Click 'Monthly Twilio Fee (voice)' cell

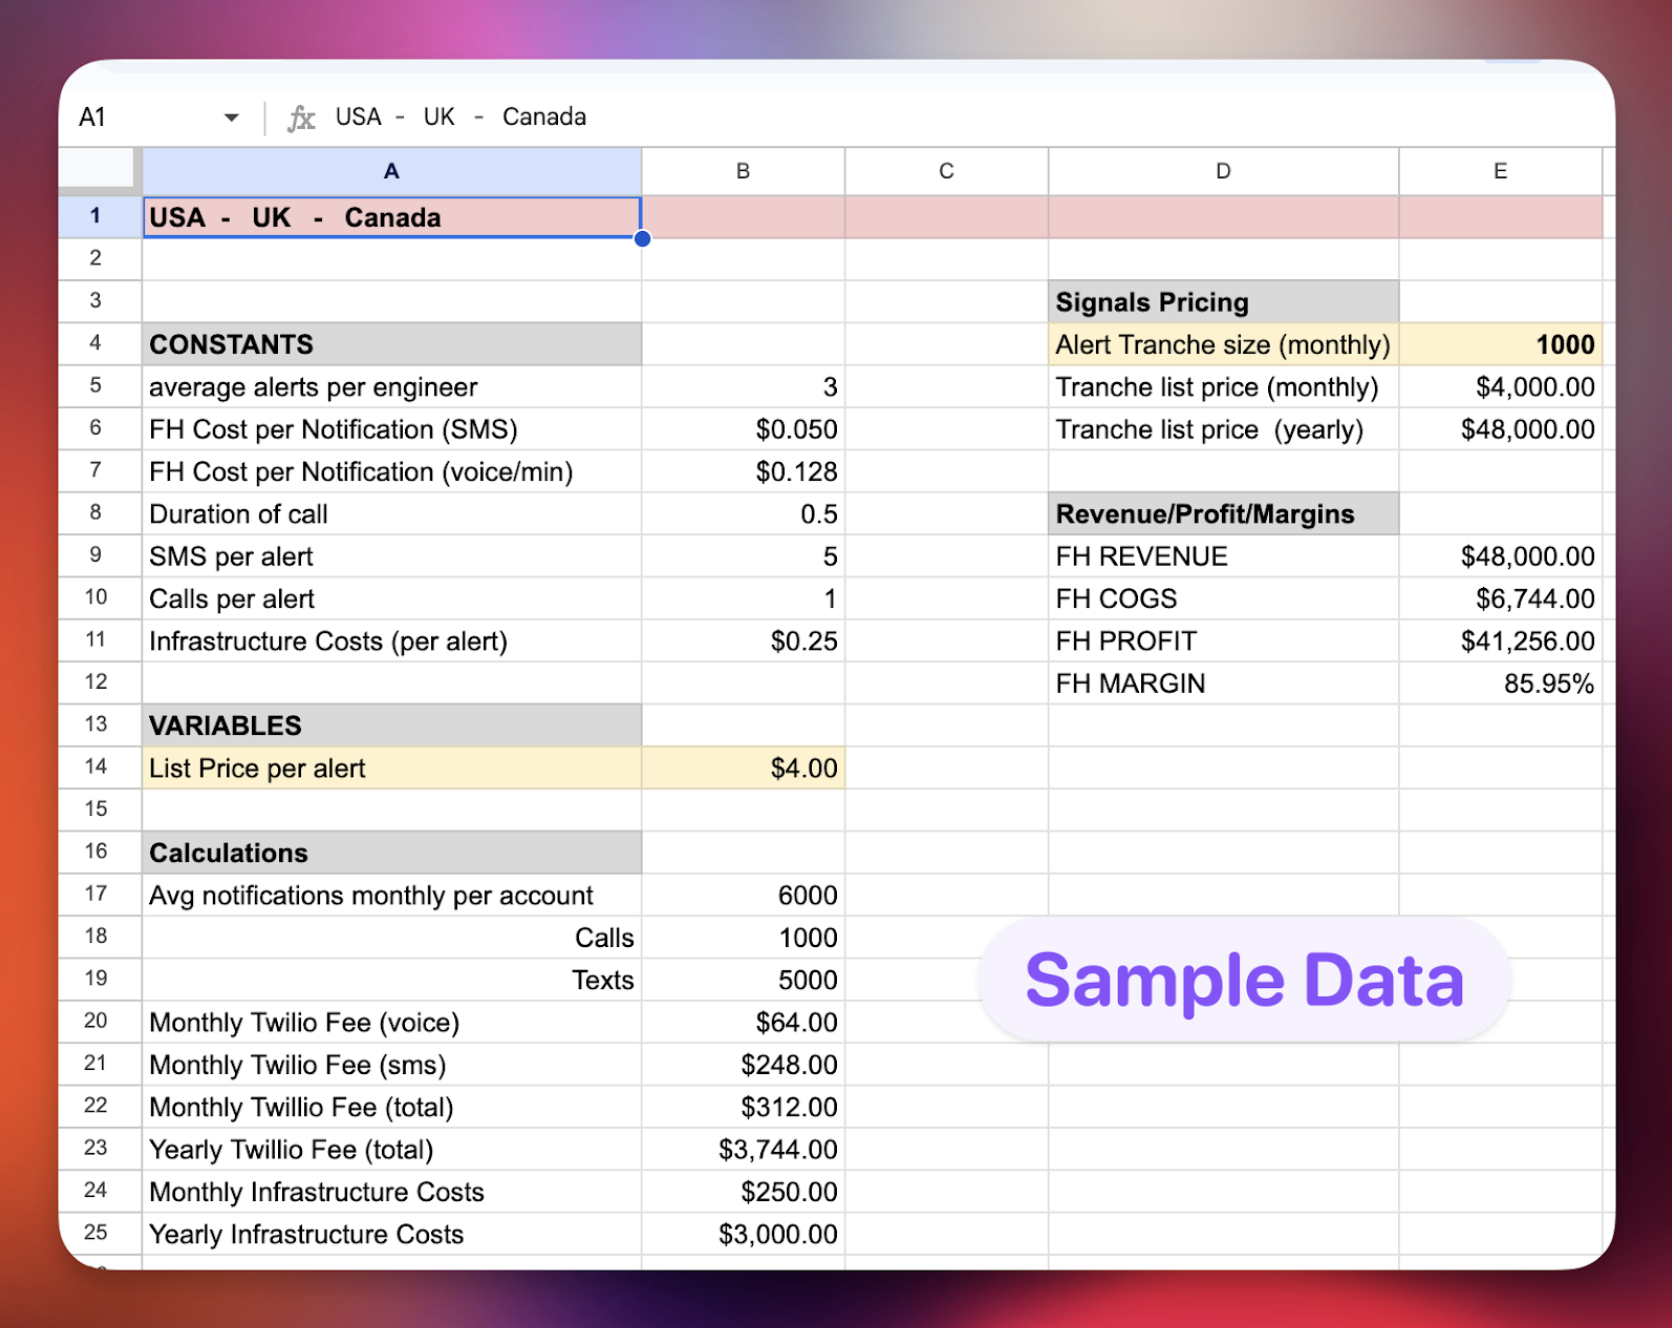click(392, 1022)
